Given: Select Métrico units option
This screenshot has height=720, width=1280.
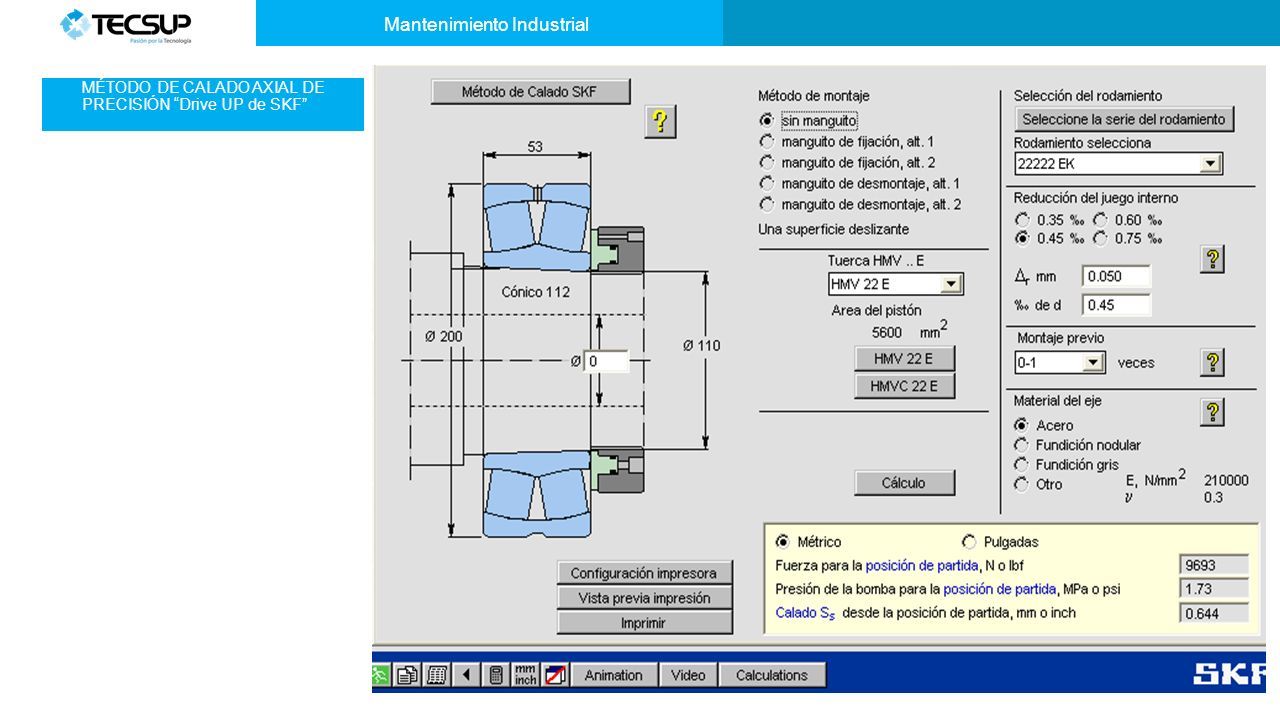Looking at the screenshot, I should click(782, 541).
